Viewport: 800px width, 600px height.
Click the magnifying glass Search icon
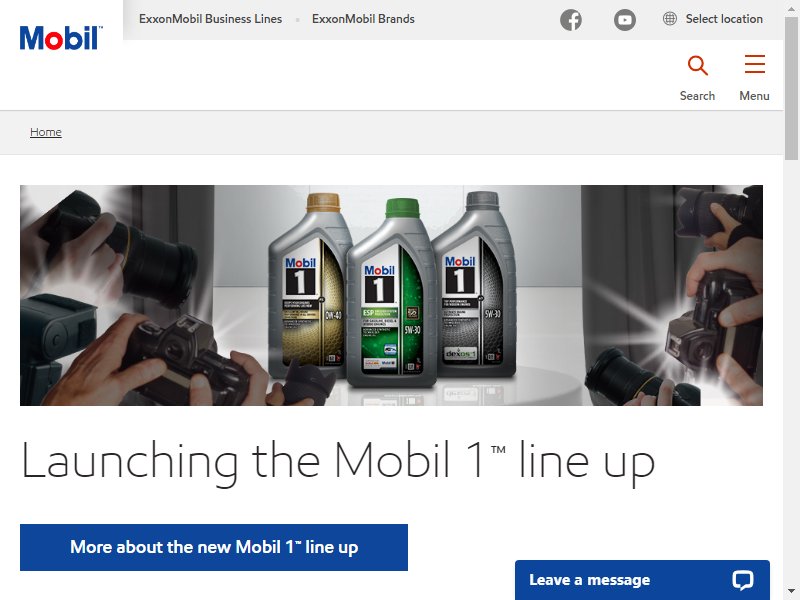coord(697,65)
